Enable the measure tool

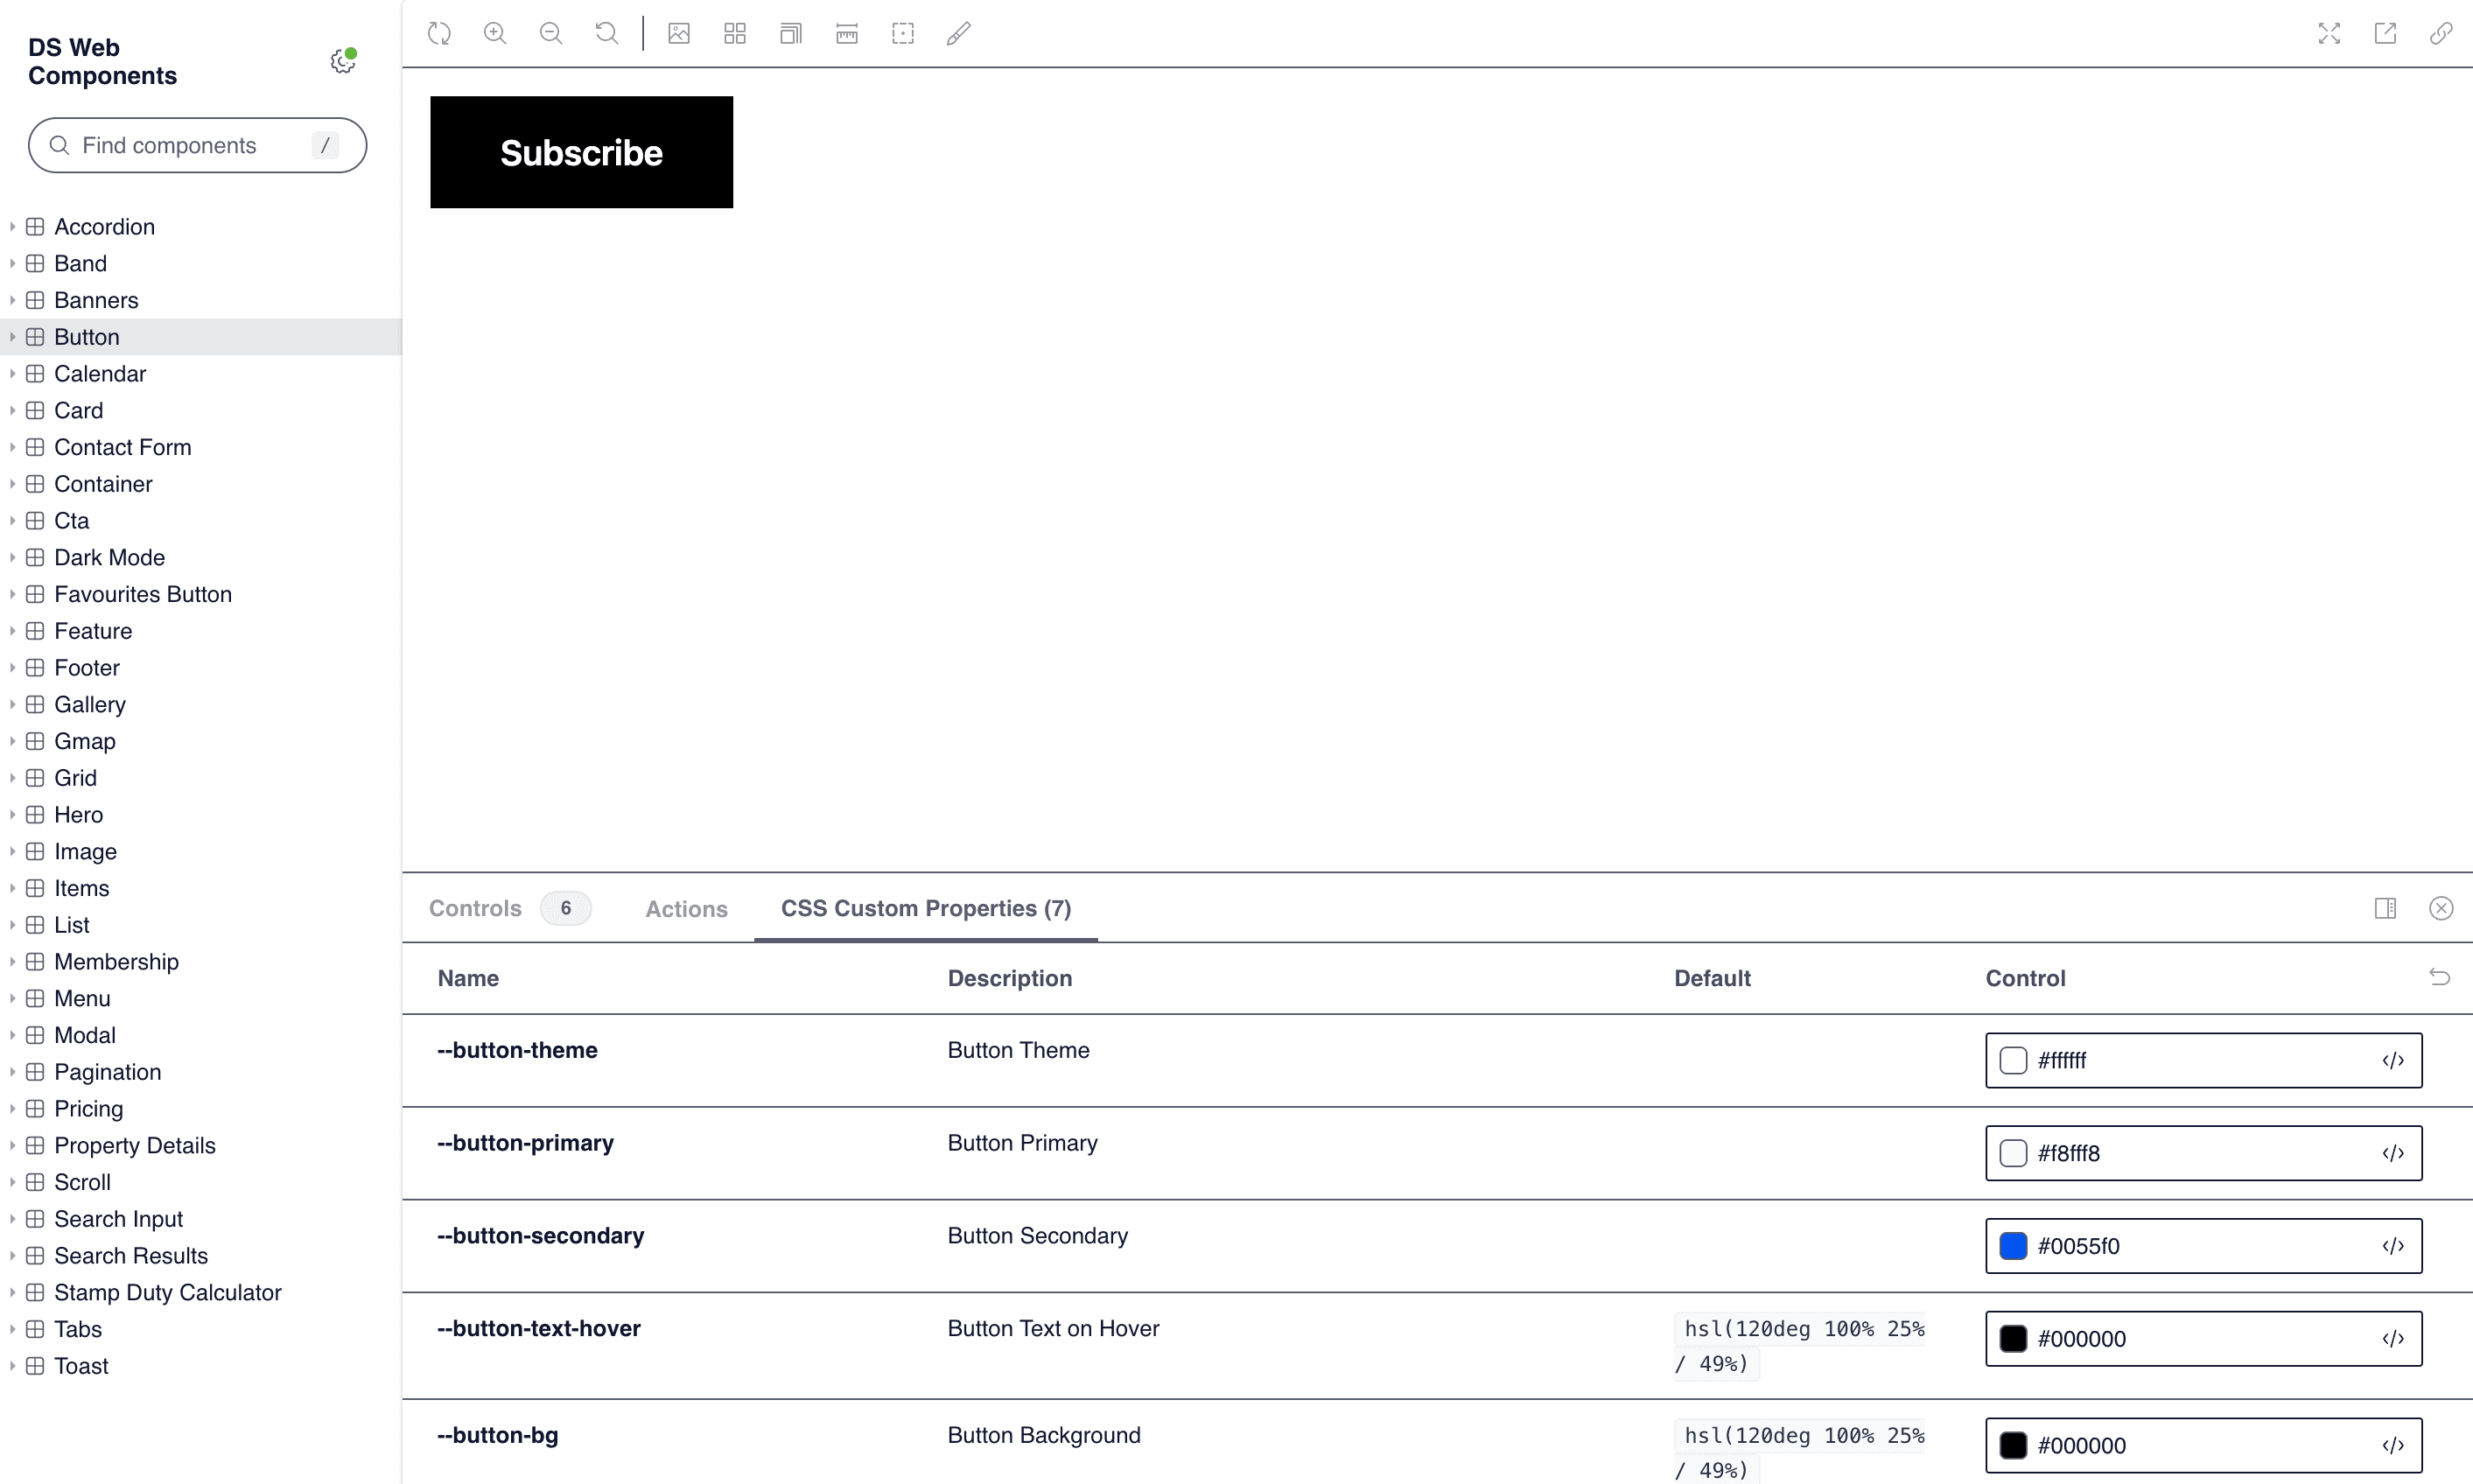[847, 33]
